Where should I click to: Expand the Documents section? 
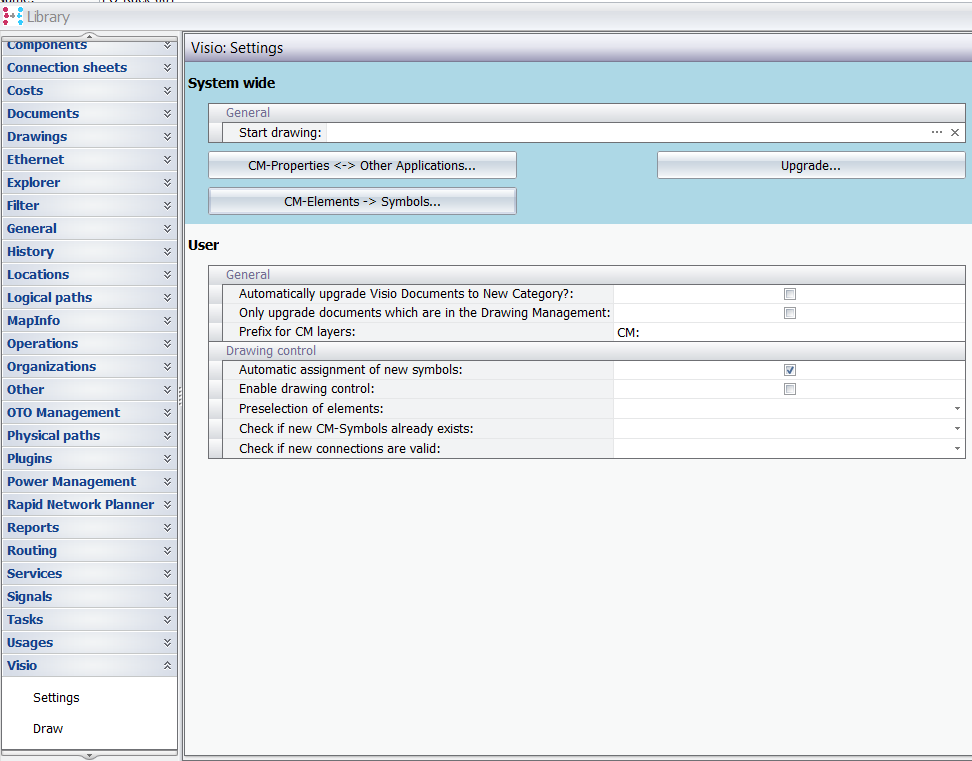tap(89, 113)
